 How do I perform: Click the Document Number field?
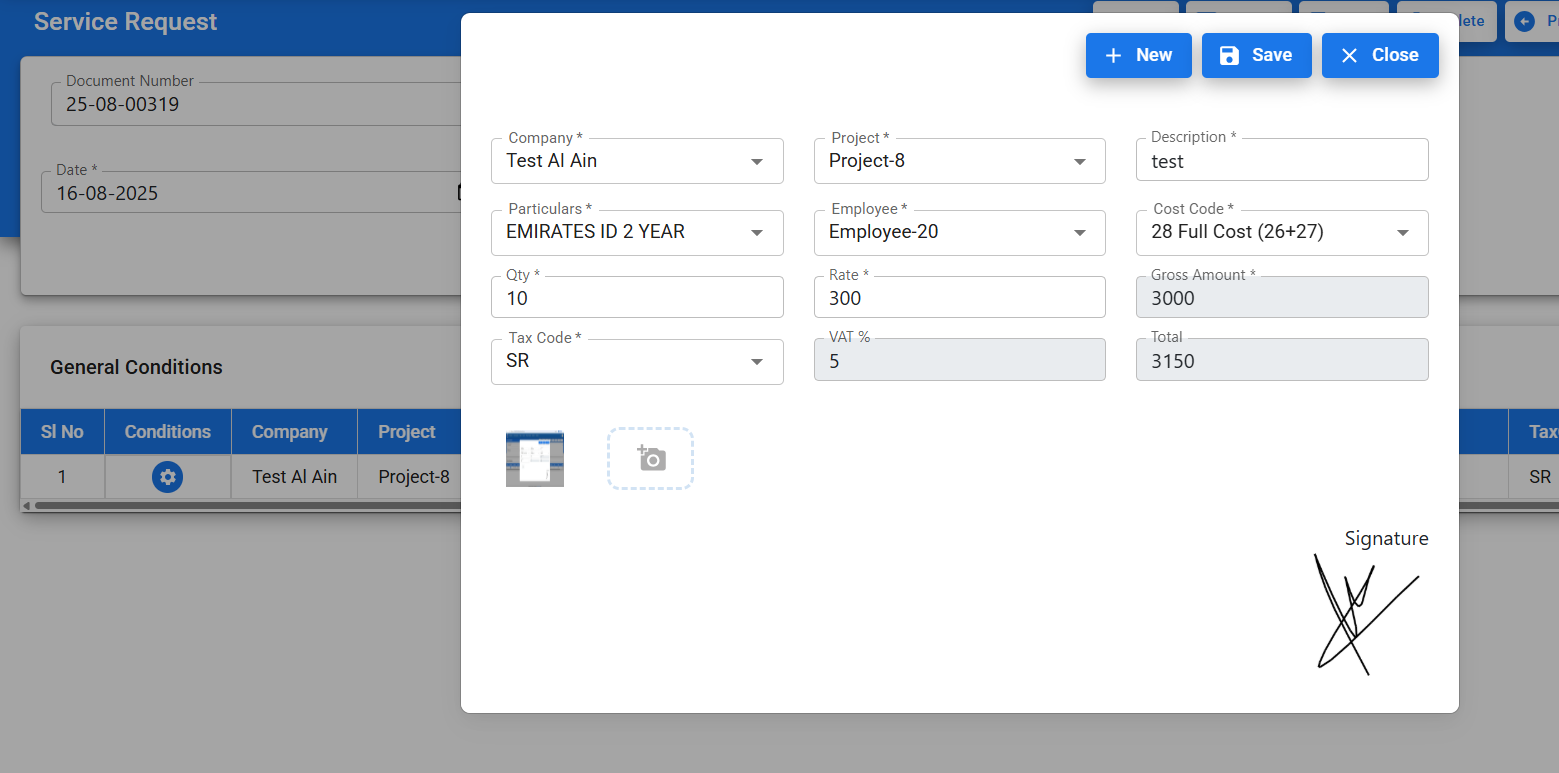[x=250, y=104]
